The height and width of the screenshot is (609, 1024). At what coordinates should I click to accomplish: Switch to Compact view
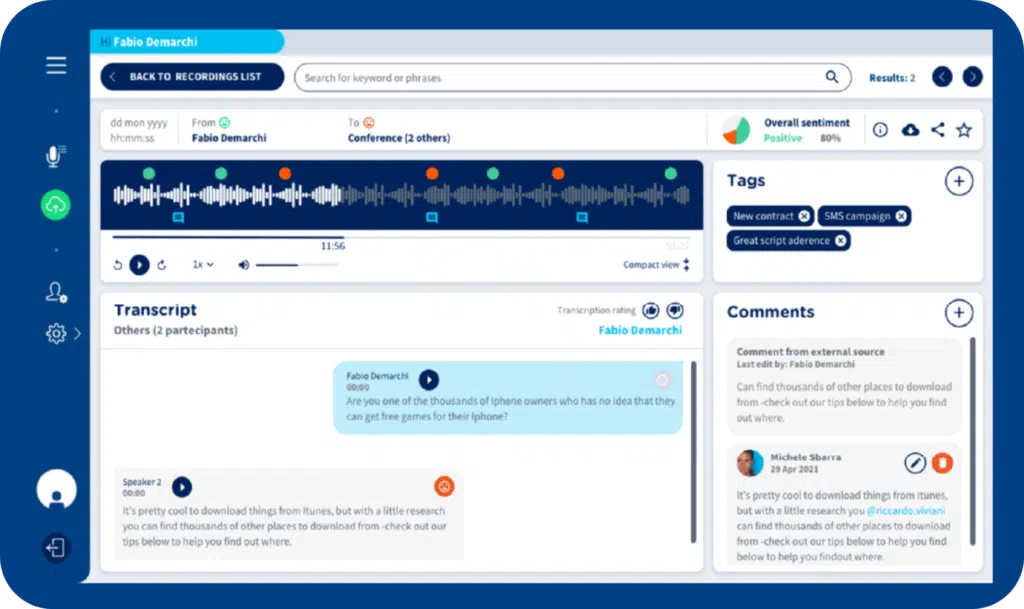(x=651, y=264)
